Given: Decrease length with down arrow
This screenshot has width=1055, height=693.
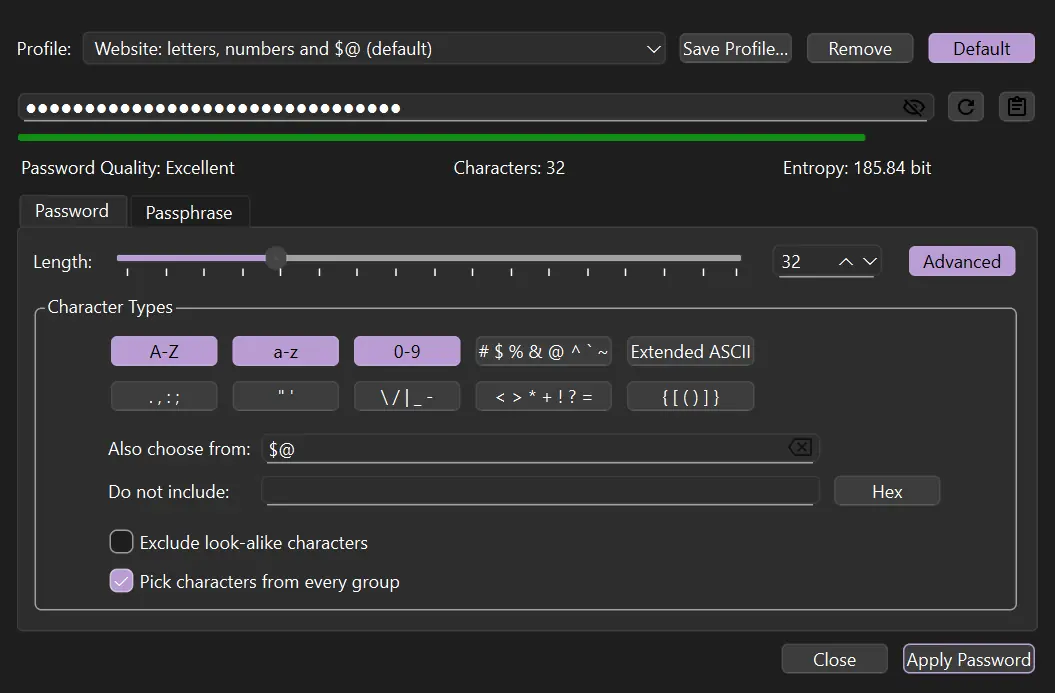Looking at the screenshot, I should (x=870, y=262).
